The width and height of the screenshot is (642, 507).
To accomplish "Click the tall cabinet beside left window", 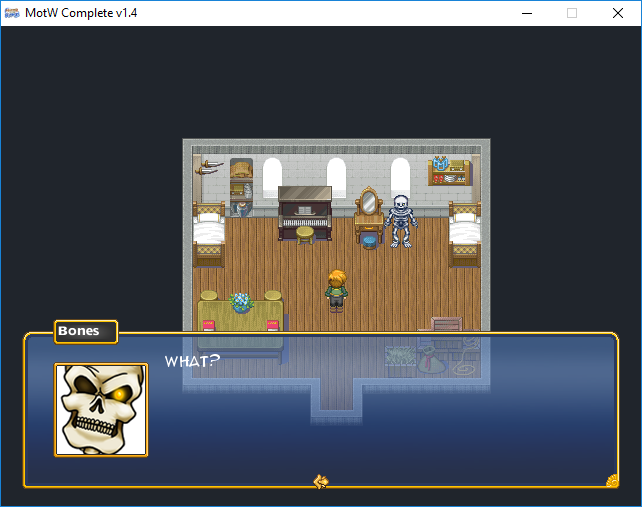I will point(241,187).
